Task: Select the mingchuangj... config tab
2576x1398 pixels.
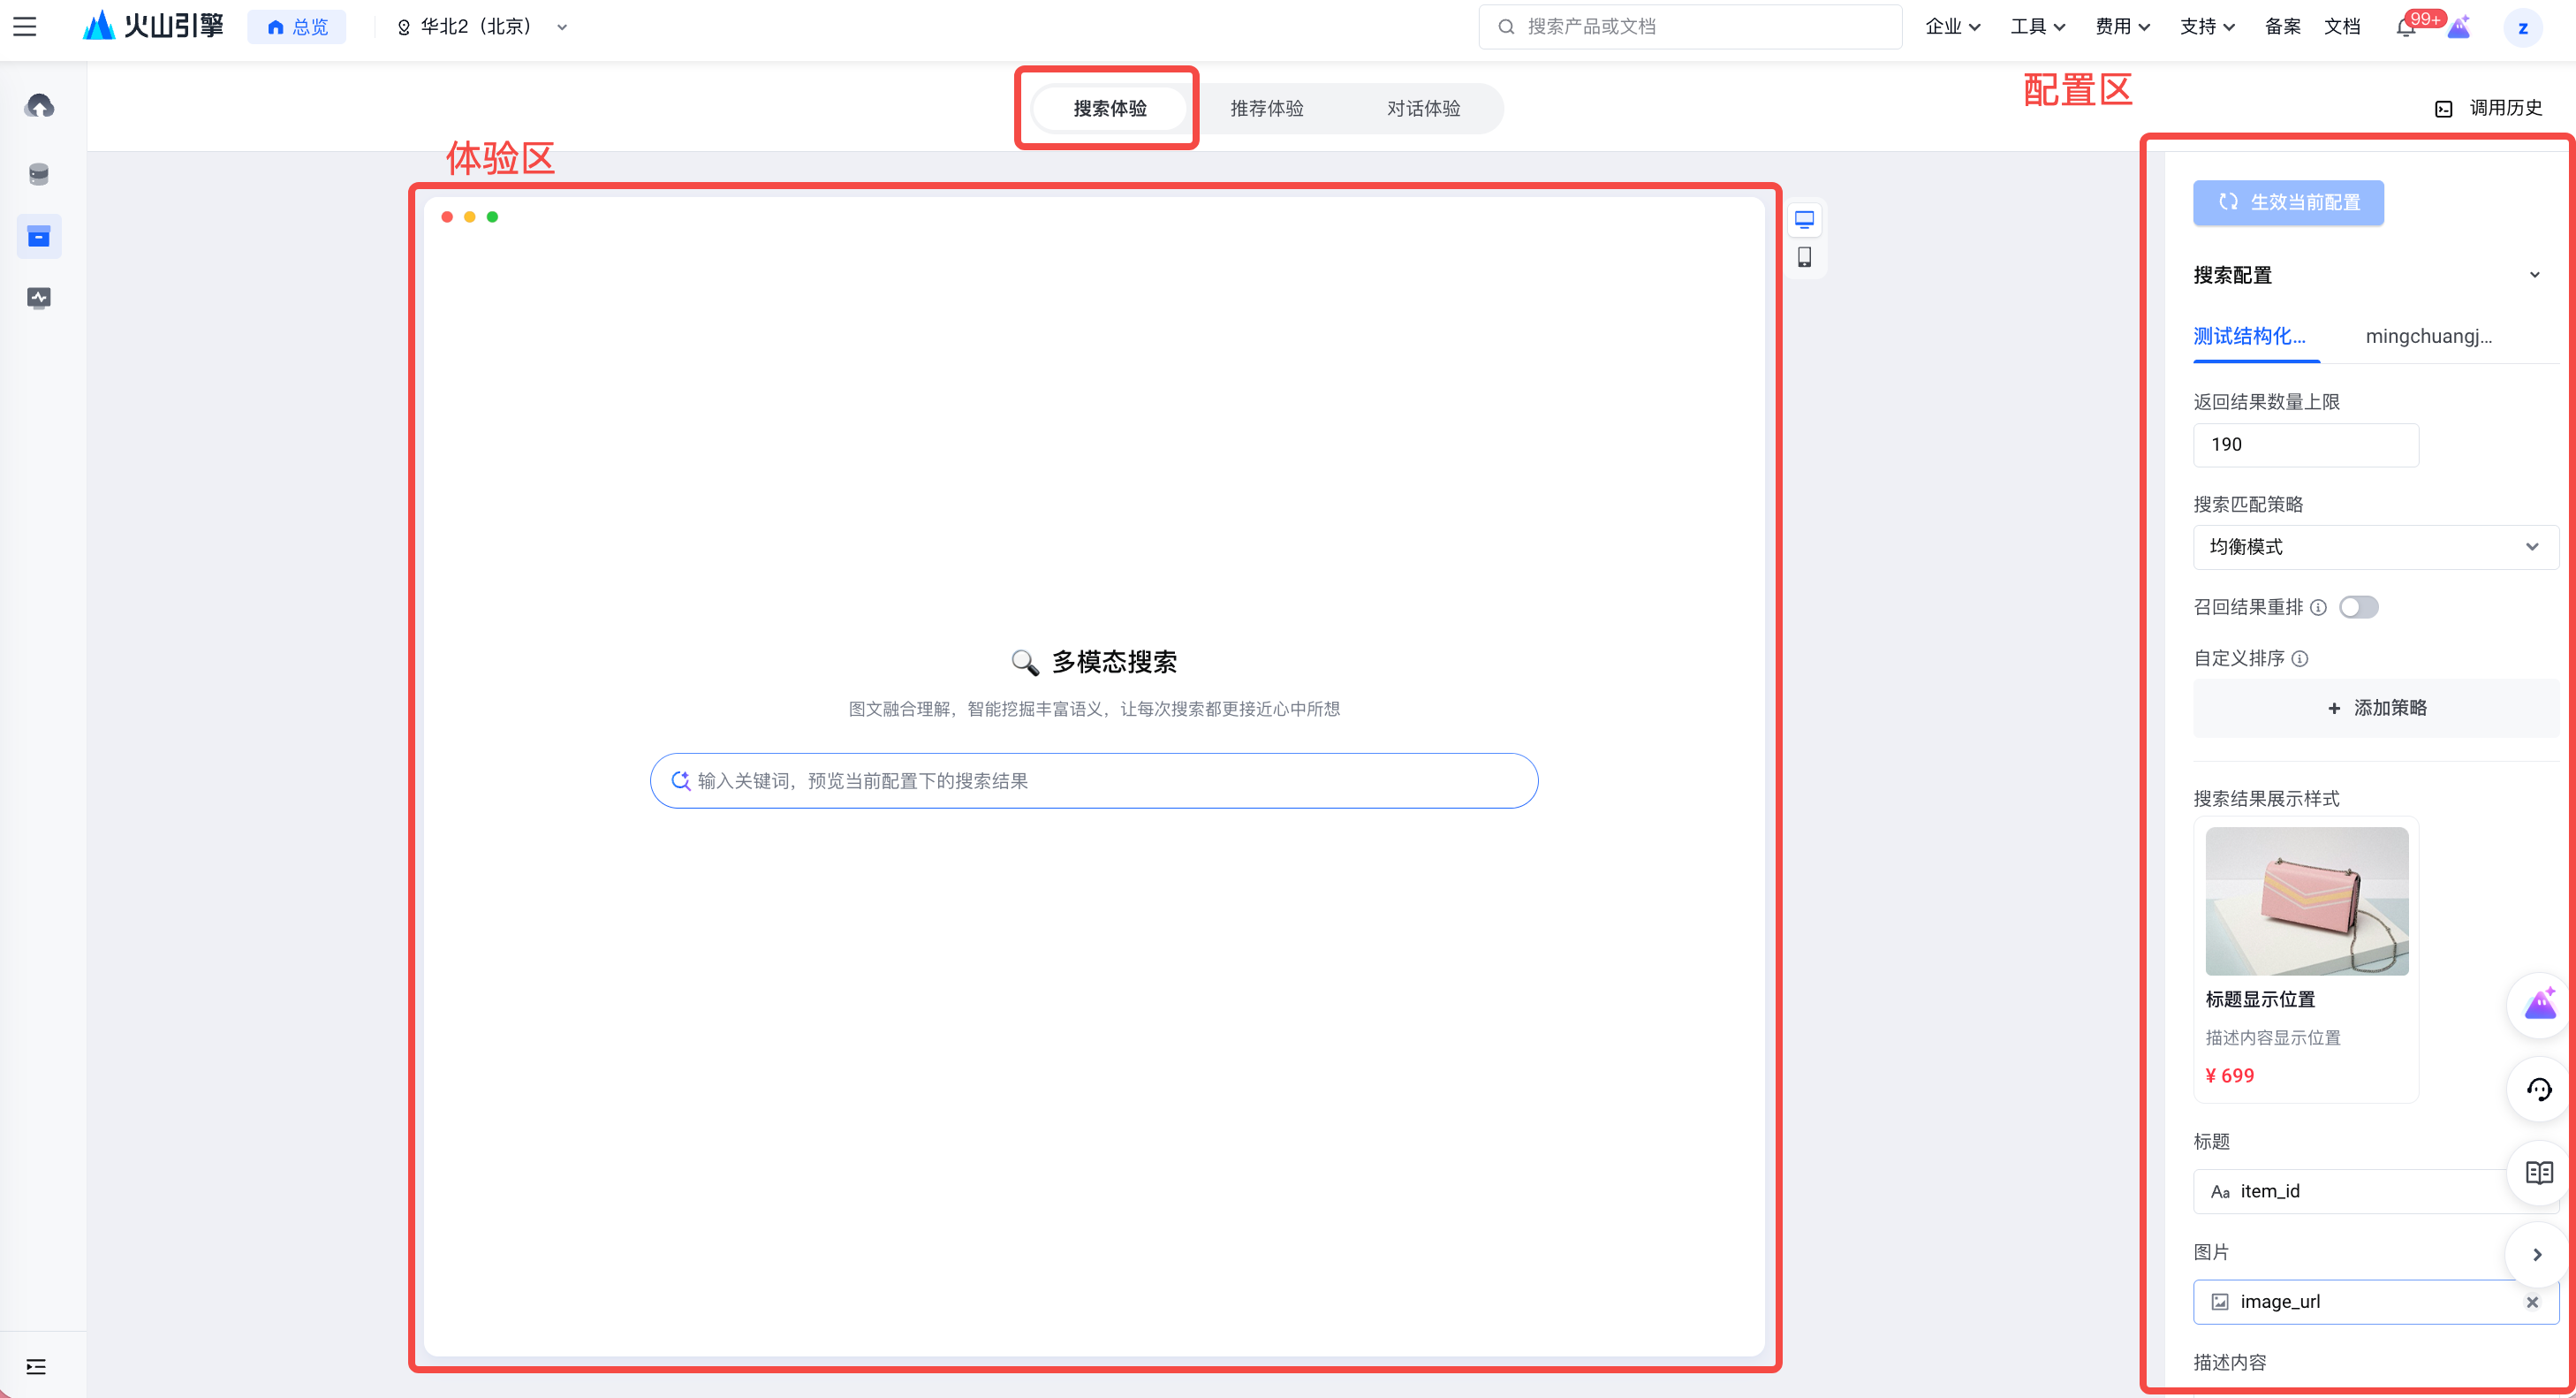Action: tap(2428, 337)
